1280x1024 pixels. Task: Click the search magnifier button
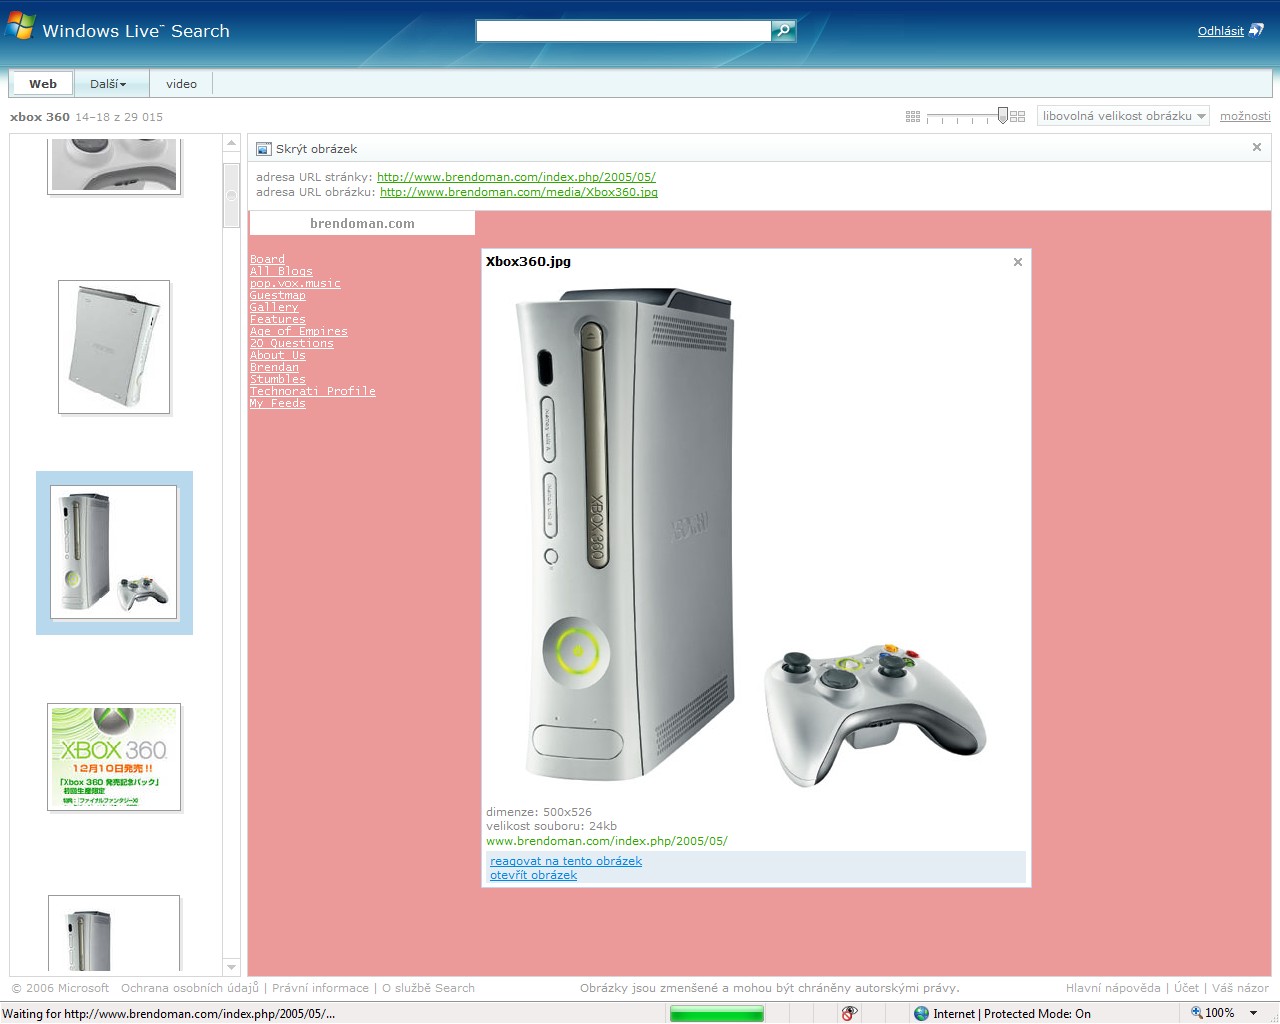(x=783, y=31)
